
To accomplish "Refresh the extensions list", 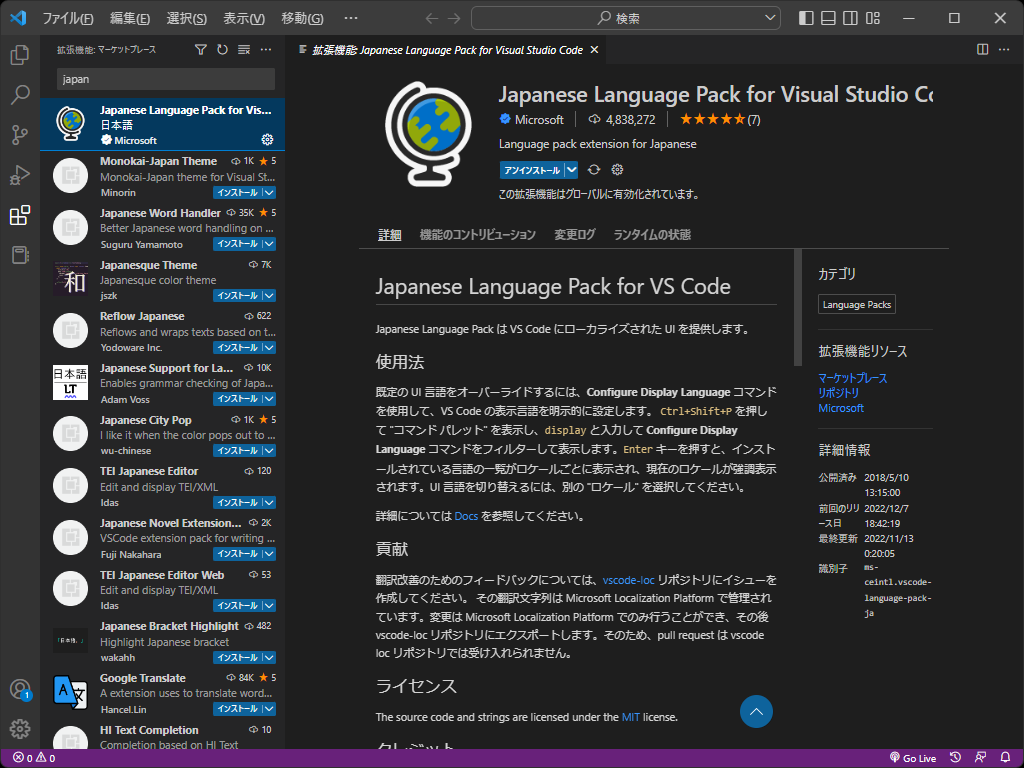I will (x=222, y=50).
